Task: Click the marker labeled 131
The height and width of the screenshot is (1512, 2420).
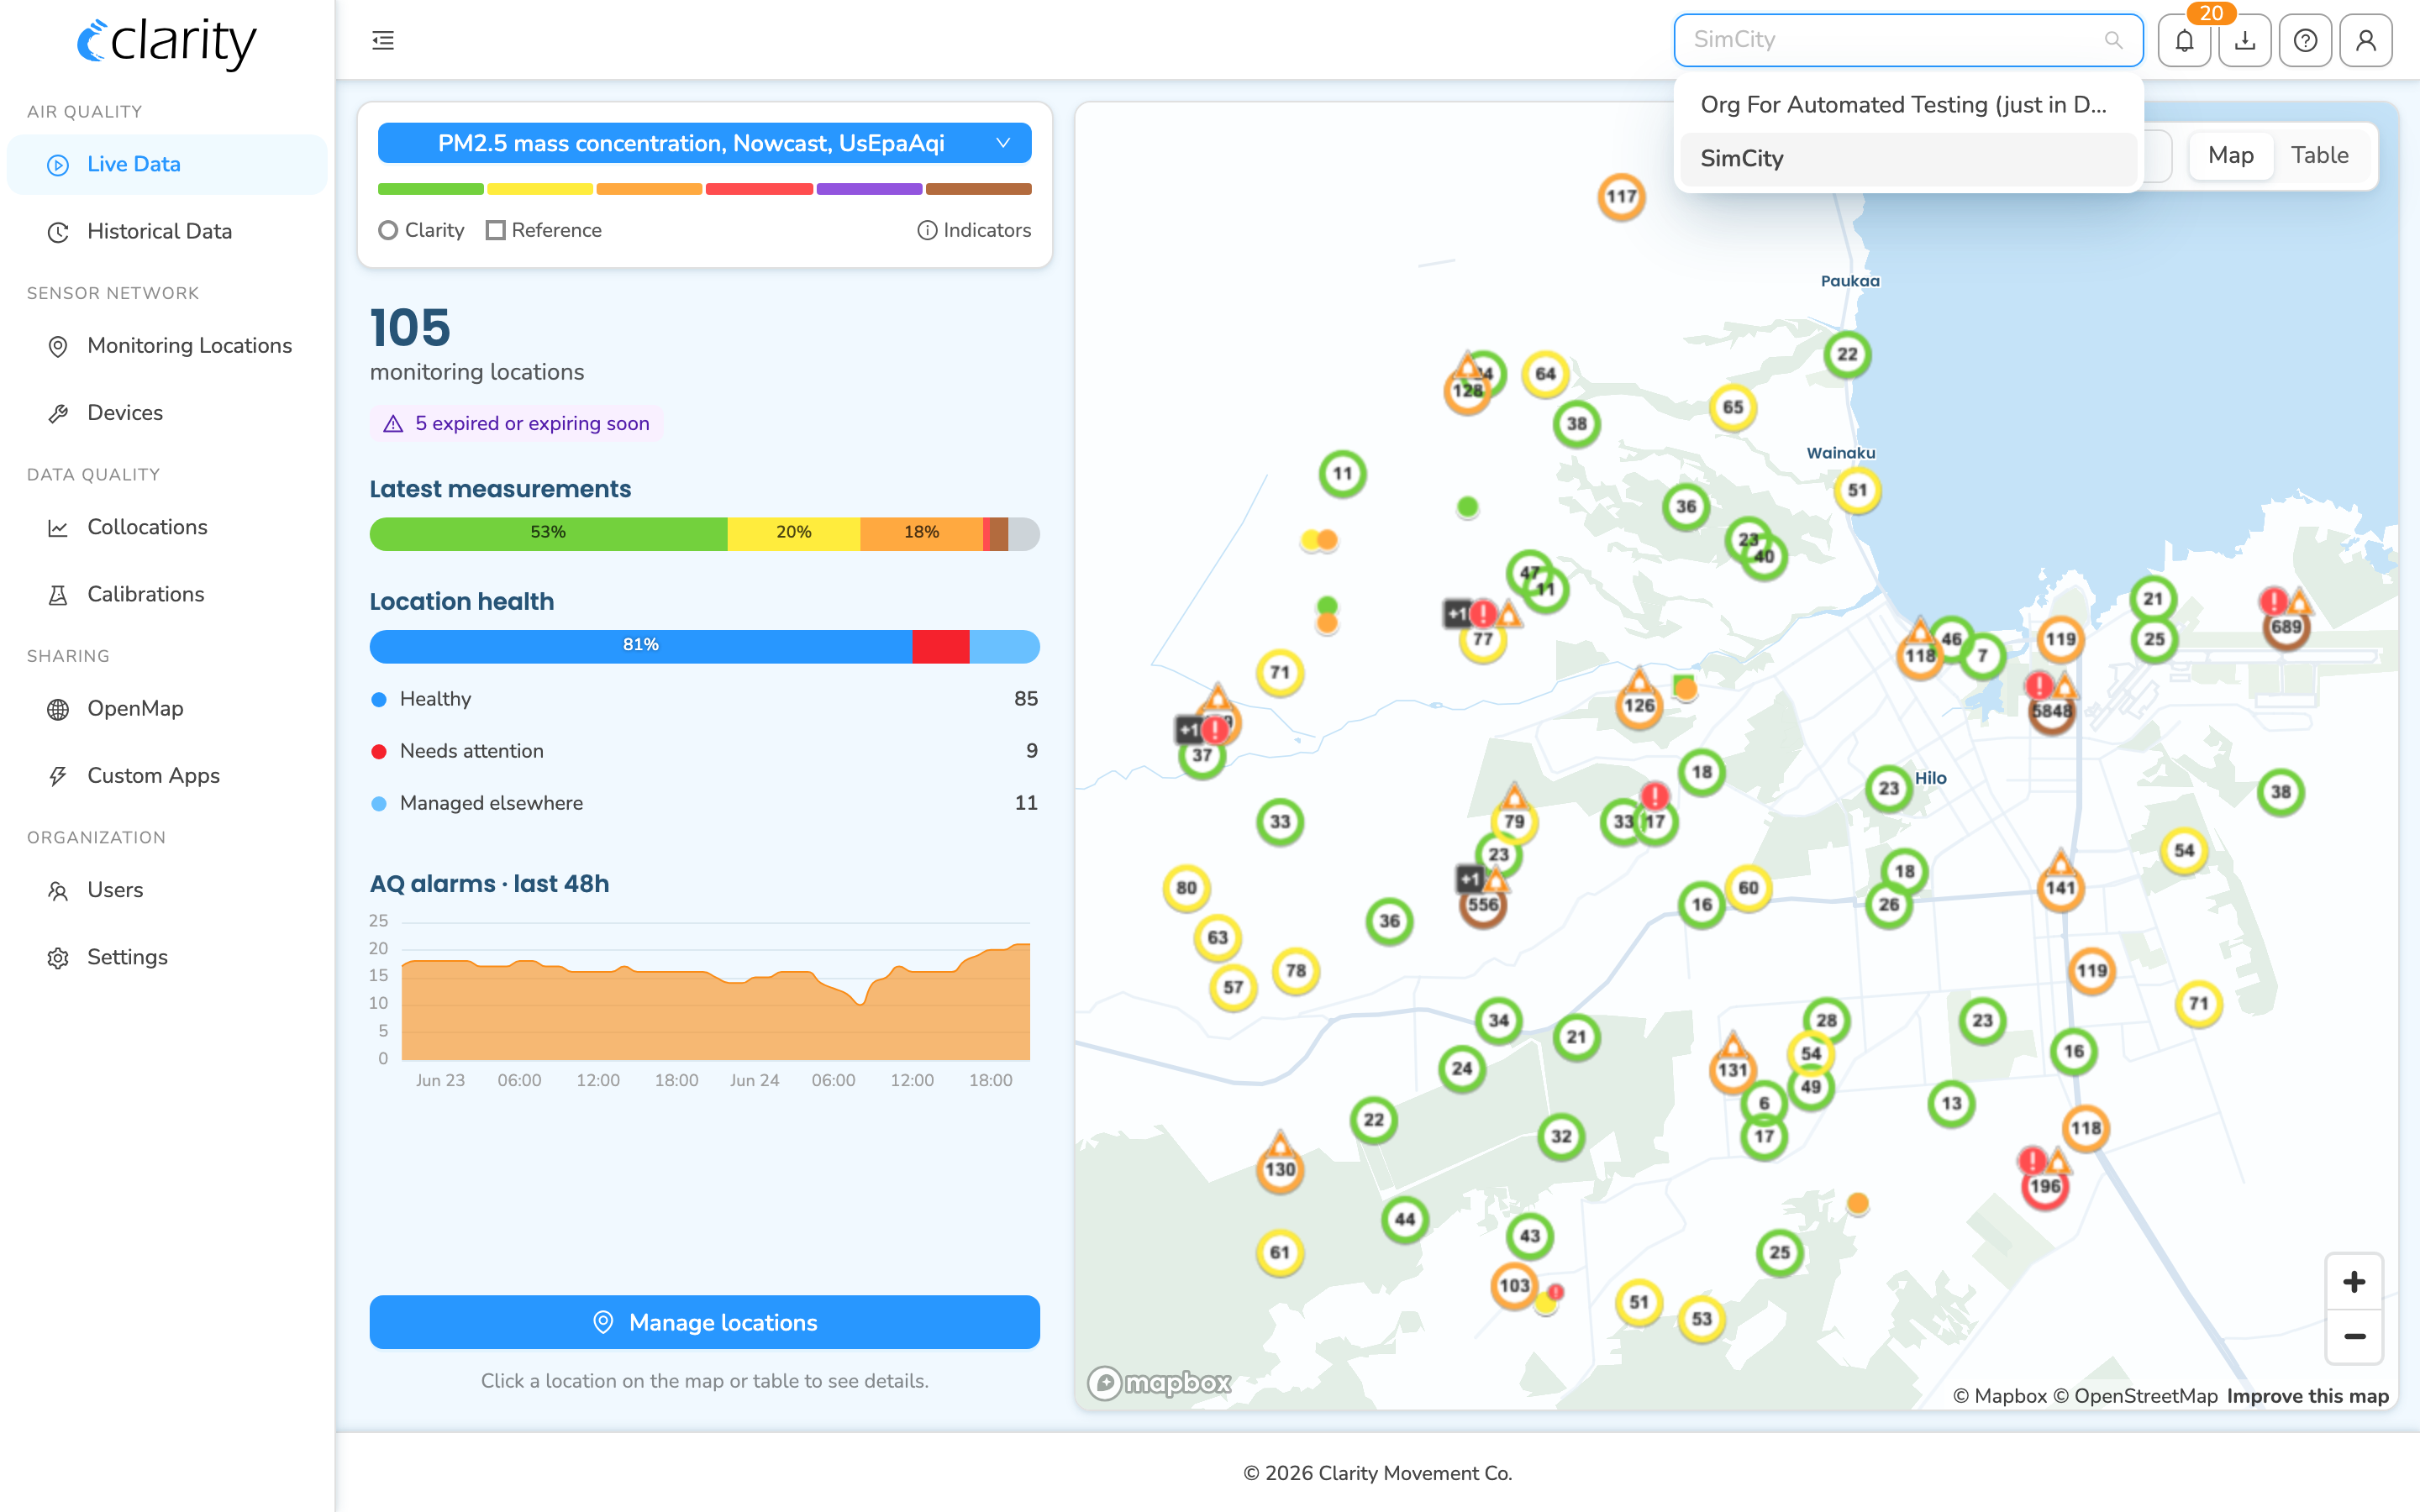Action: coord(1732,1070)
